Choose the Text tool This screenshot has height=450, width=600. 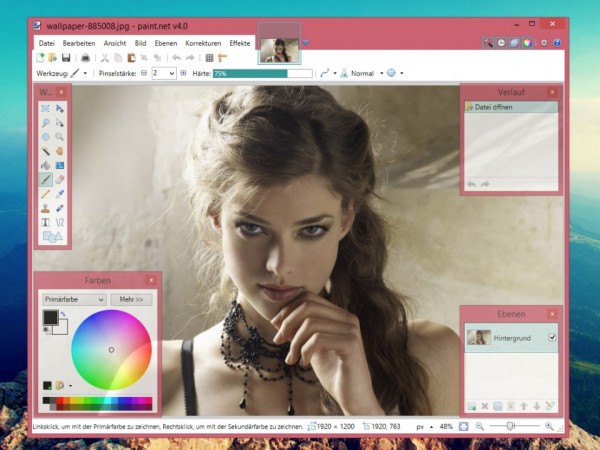pyautogui.click(x=46, y=222)
